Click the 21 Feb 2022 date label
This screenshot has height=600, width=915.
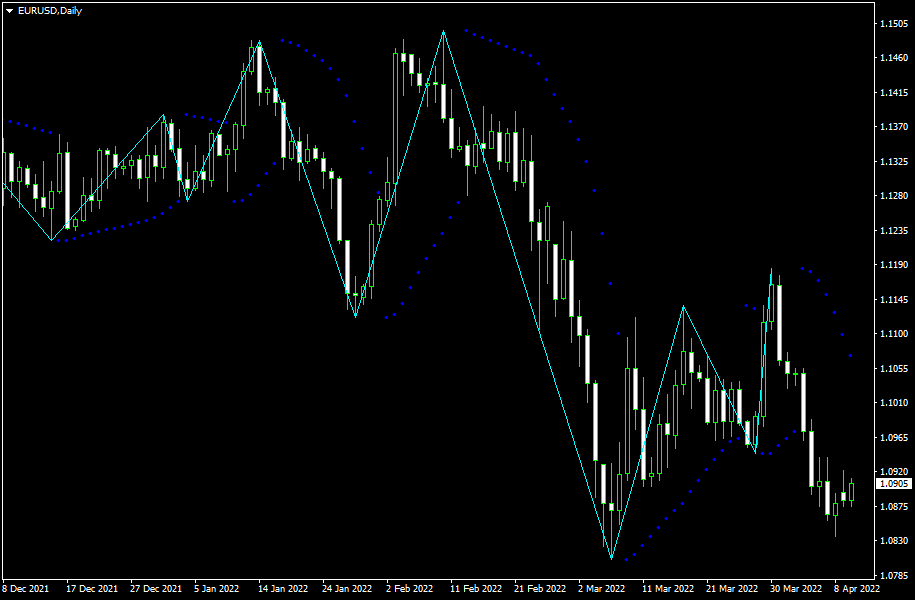540,588
